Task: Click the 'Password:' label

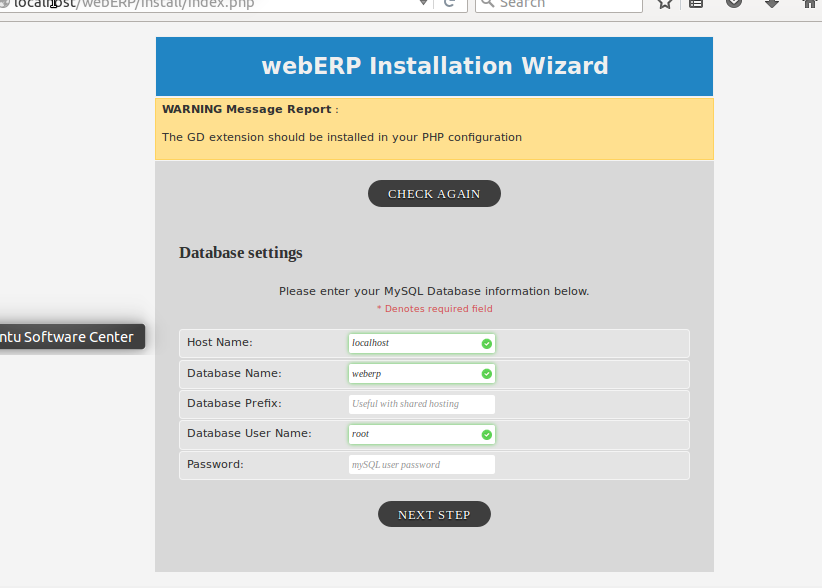Action: pyautogui.click(x=215, y=464)
